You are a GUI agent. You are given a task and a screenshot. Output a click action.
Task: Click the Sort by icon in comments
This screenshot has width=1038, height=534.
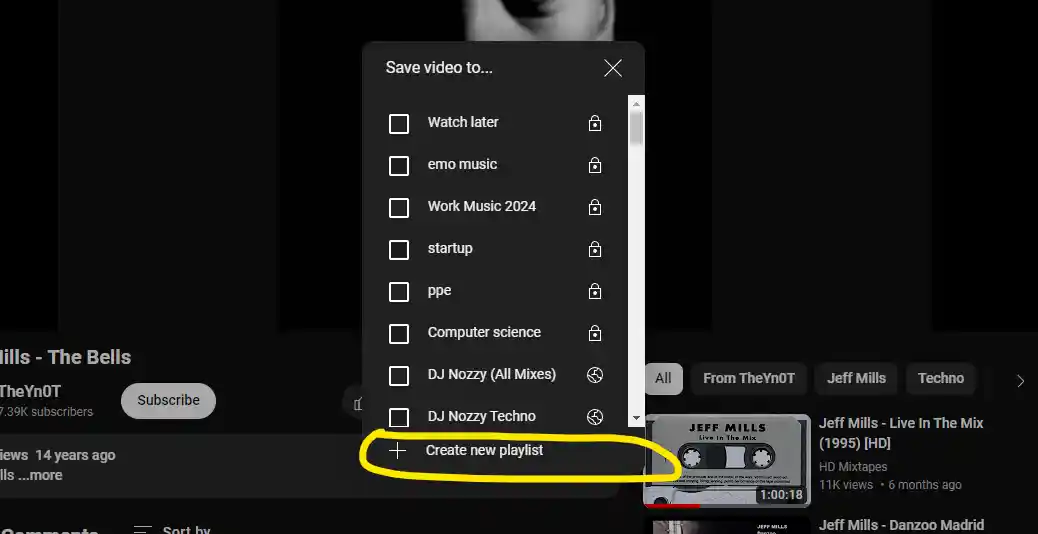coord(143,530)
